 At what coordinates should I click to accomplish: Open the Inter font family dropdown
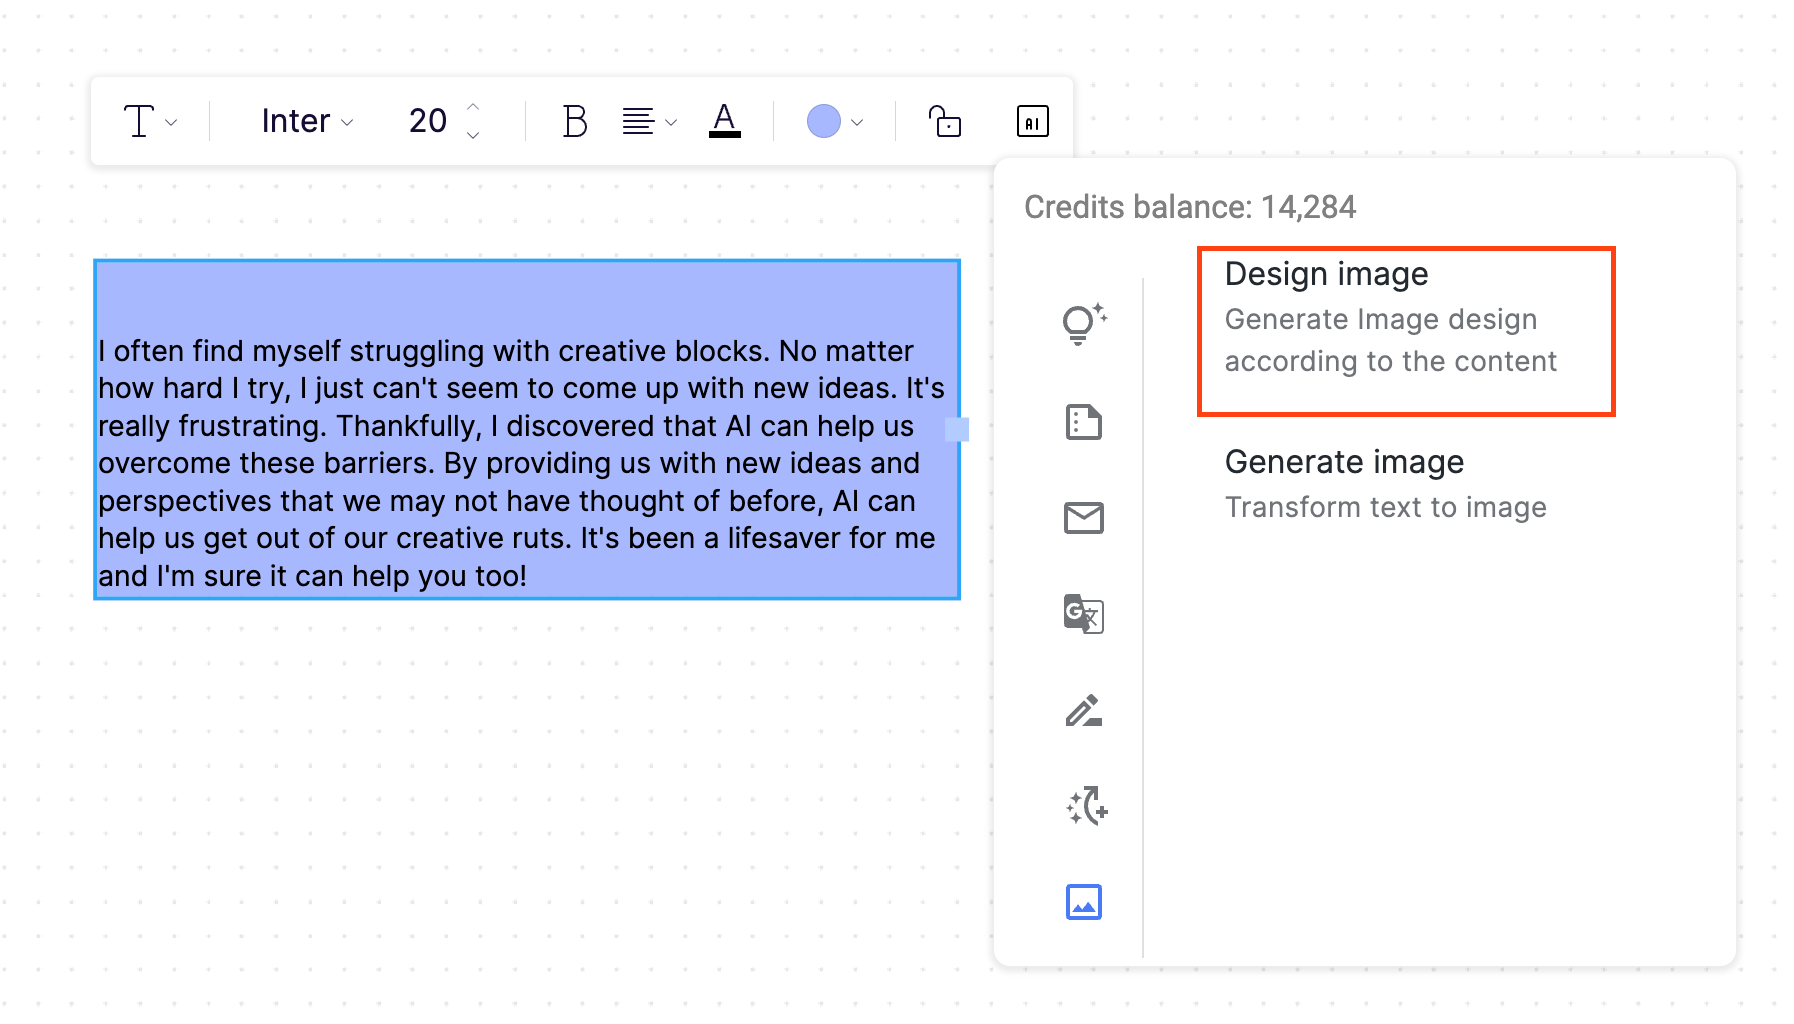[307, 121]
